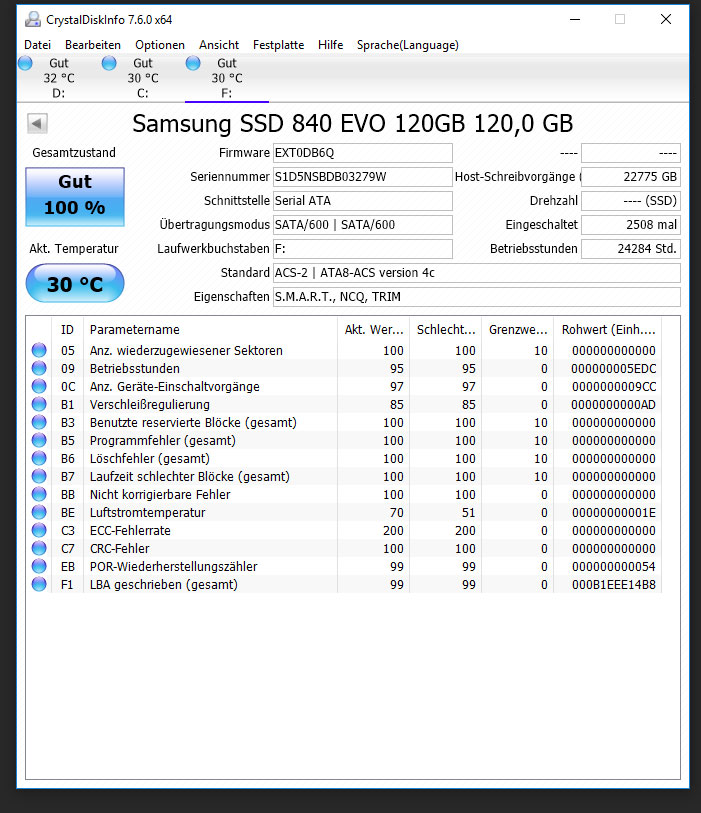The image size is (701, 813).
Task: Click status orb for Nicht korrigierbare Fehler
Action: tap(39, 494)
